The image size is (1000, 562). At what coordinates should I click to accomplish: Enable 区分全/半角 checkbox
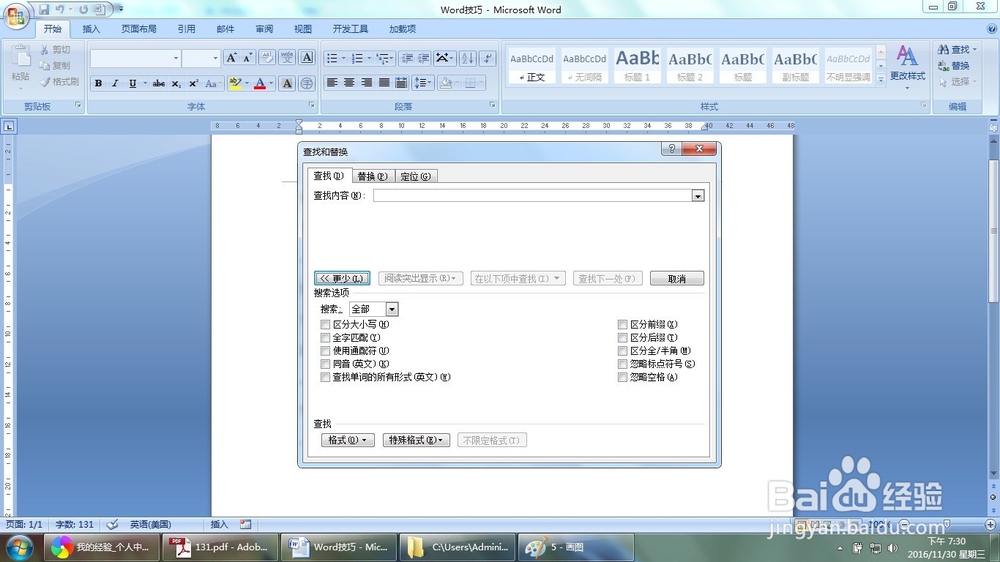(x=622, y=351)
